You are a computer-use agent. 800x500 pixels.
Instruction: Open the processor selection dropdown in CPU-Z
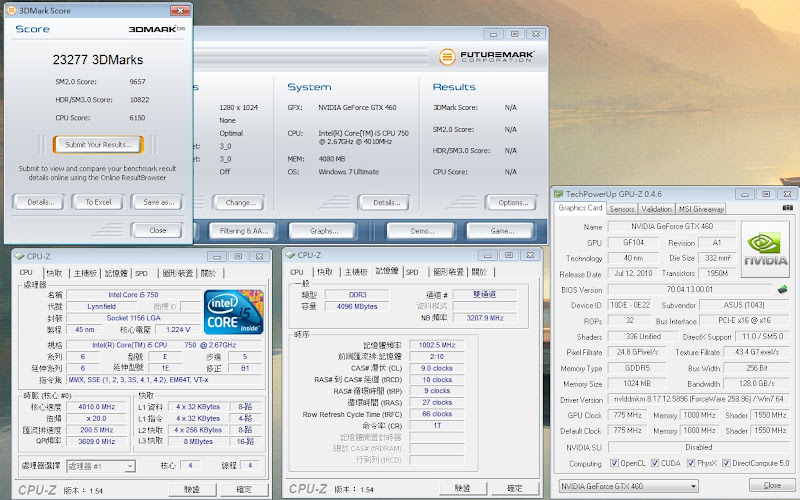click(x=101, y=466)
